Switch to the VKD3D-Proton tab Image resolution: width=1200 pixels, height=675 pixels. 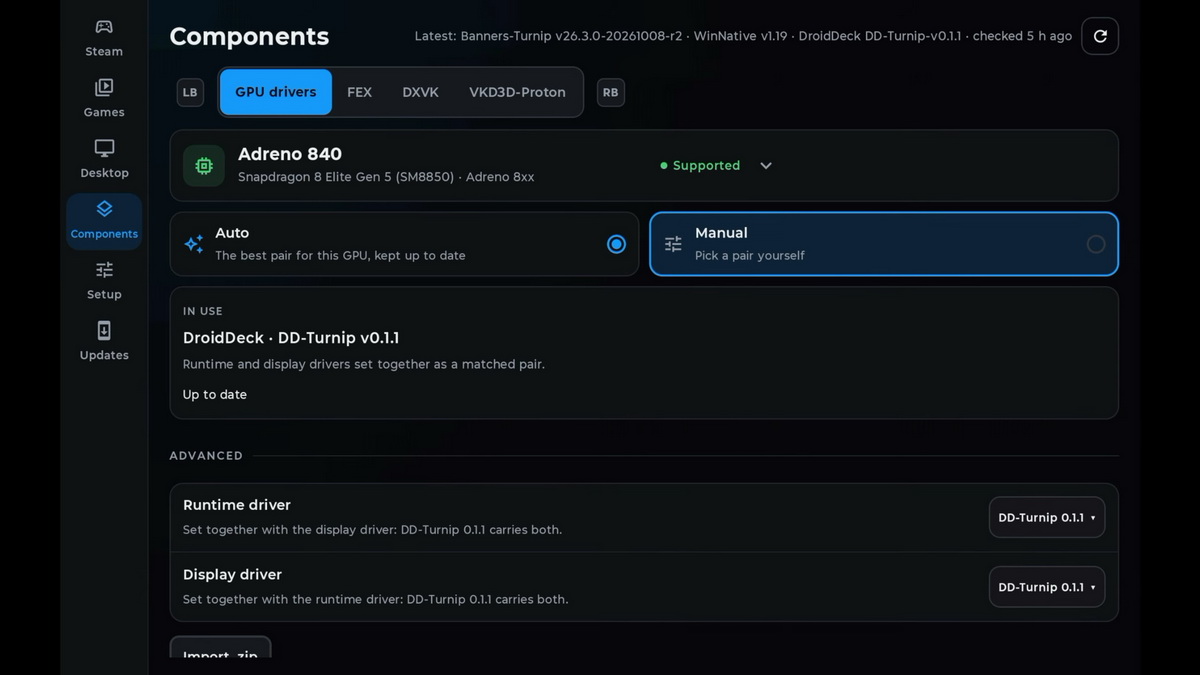click(517, 92)
